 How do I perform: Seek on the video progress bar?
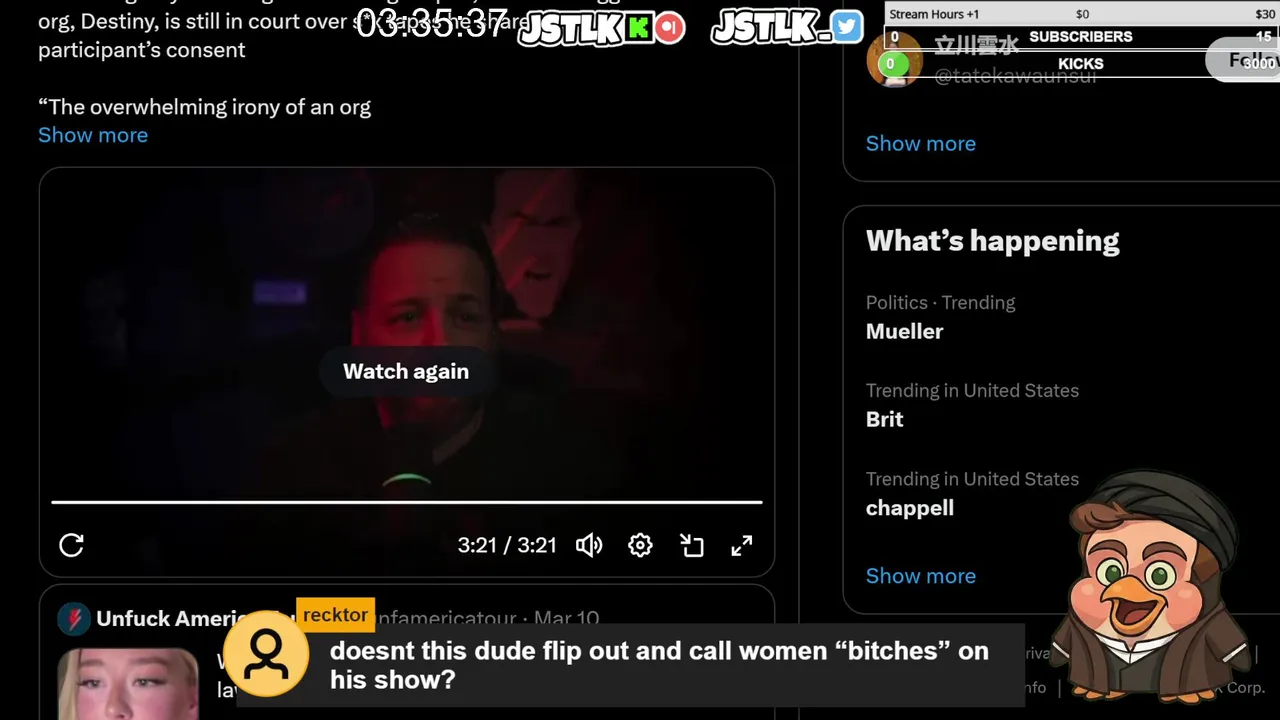click(x=406, y=502)
